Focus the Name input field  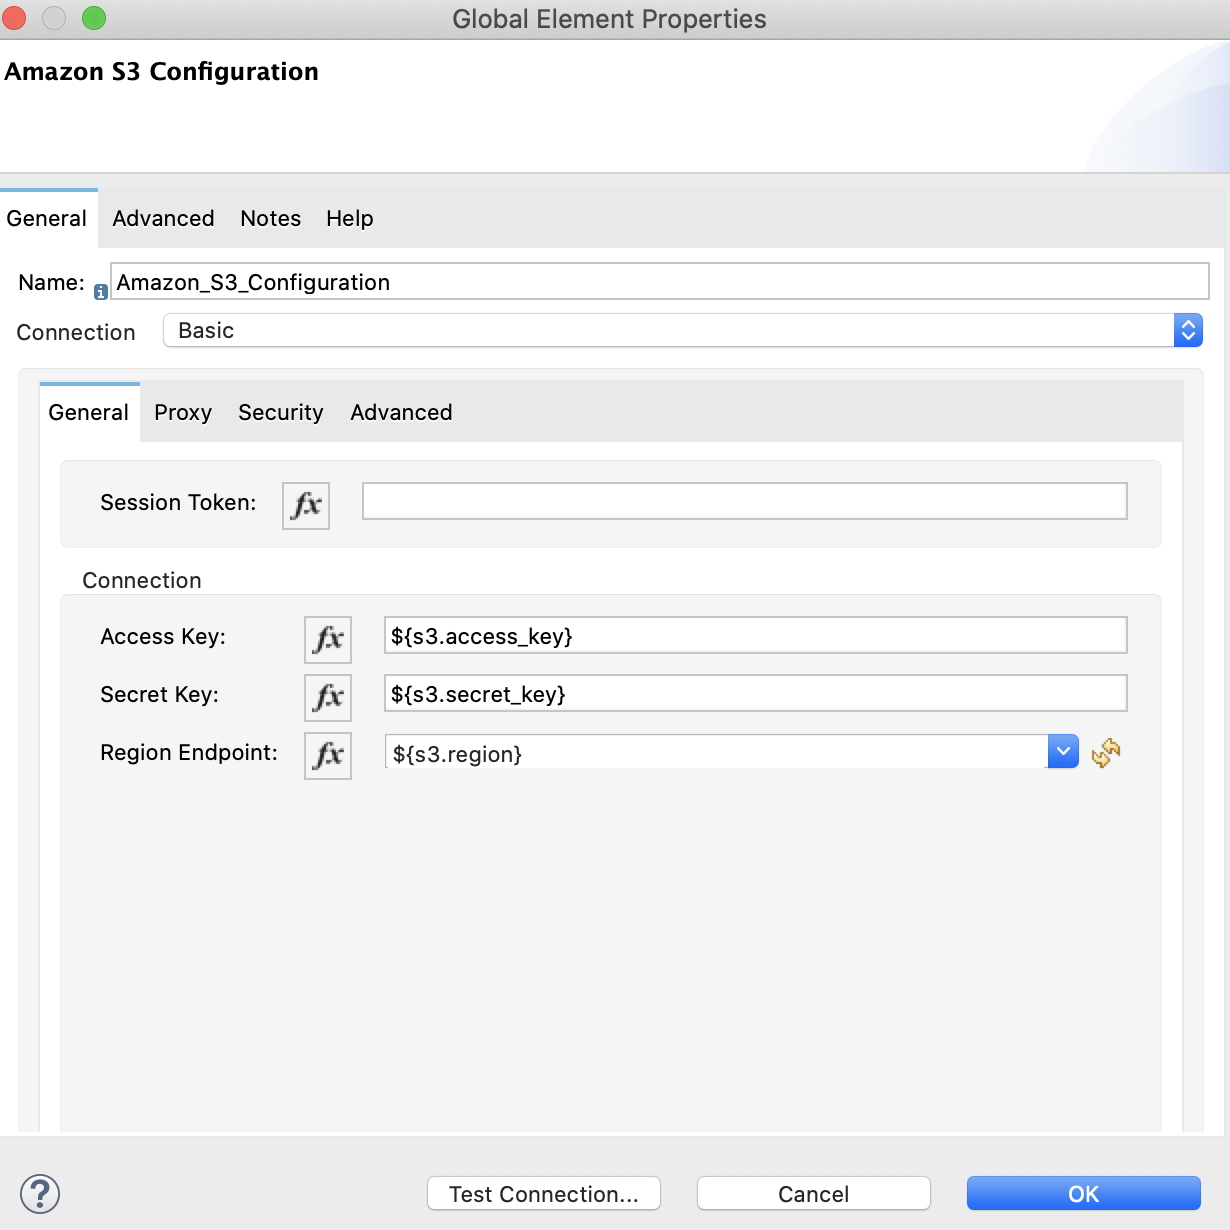tap(660, 282)
